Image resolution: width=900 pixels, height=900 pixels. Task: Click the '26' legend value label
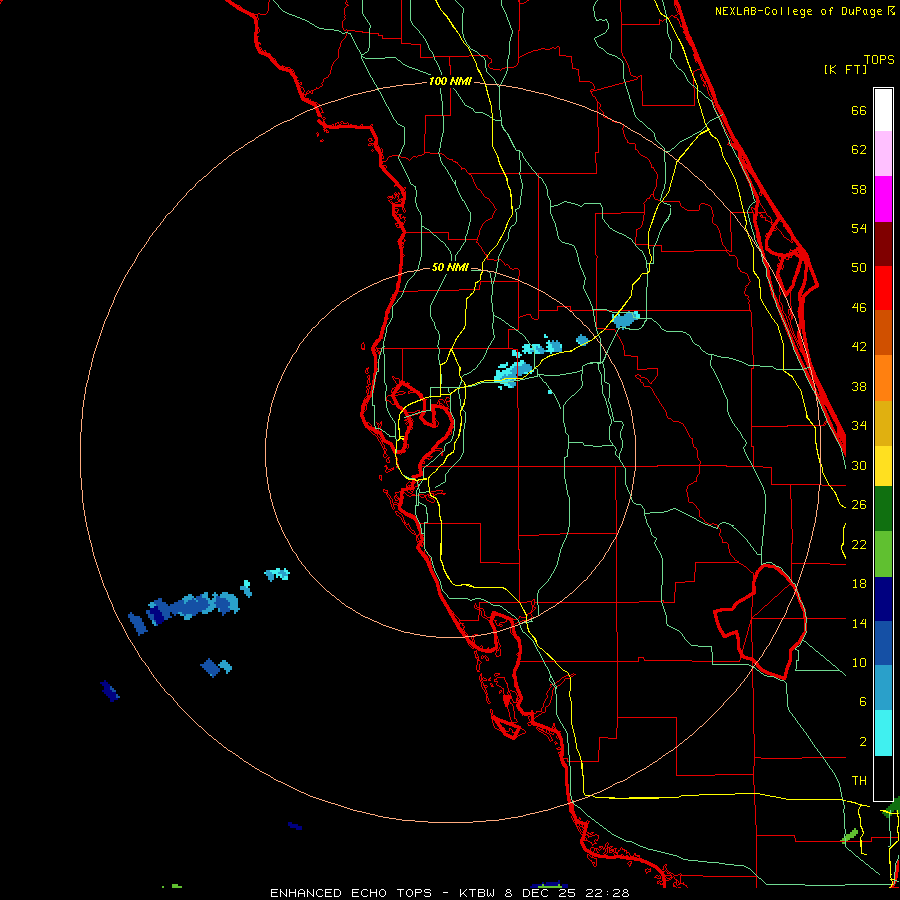point(859,505)
